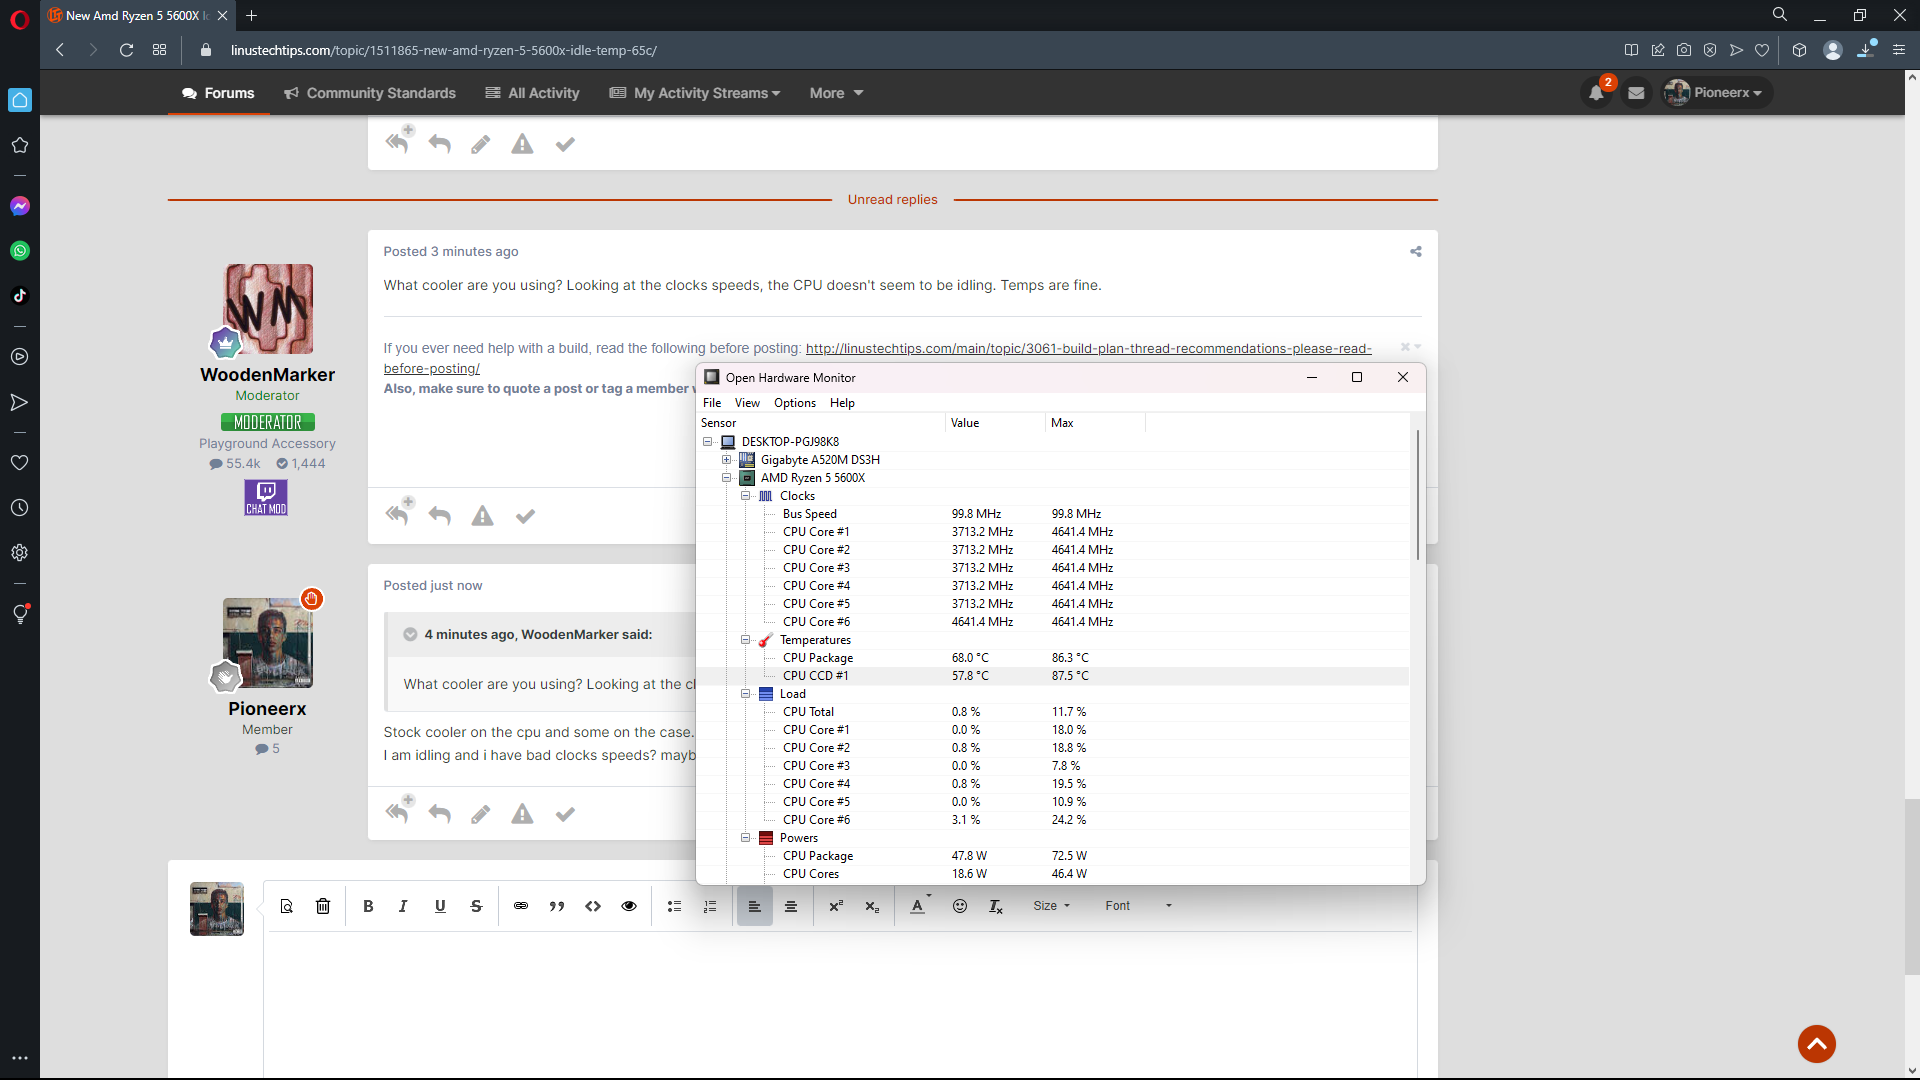Toggle left text alignment in editor

coord(755,906)
